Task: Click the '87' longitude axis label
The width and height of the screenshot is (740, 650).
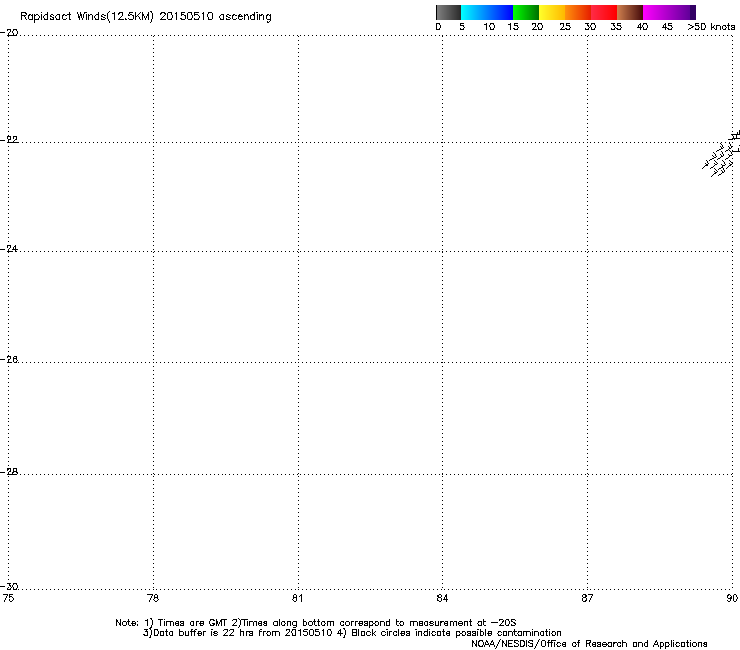Action: click(587, 599)
